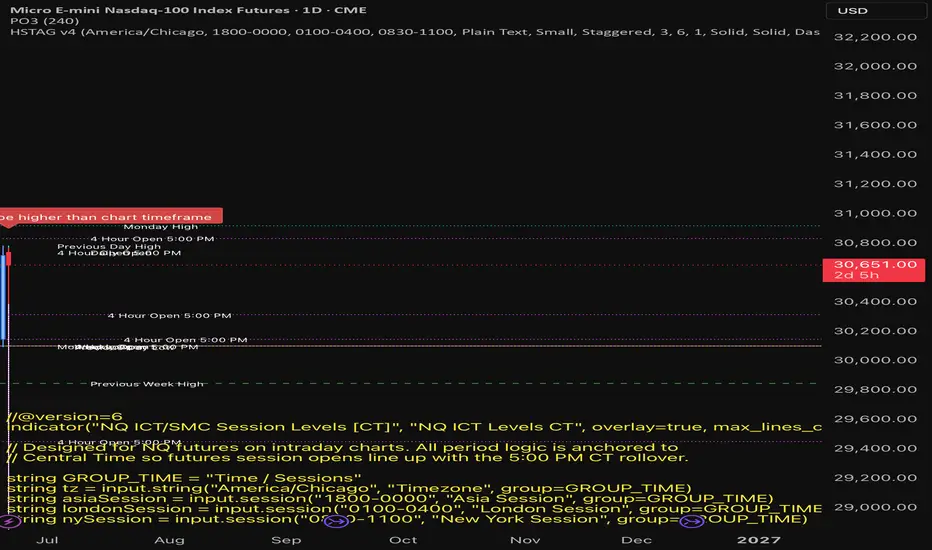Click the 31,600.00 price scale label
Viewport: 932px width, 550px height.
coord(875,125)
